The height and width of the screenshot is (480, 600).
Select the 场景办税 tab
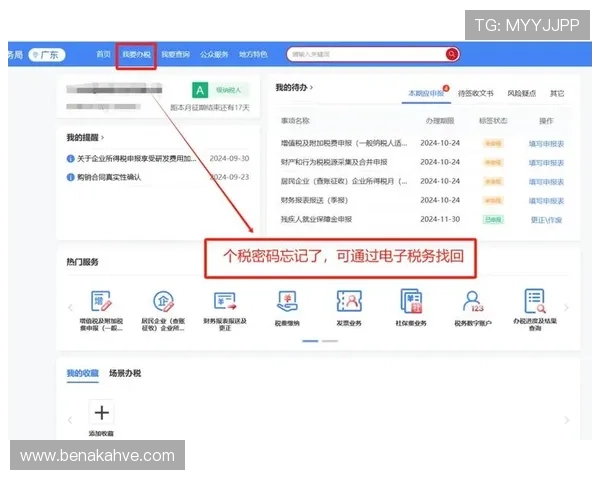coord(125,373)
